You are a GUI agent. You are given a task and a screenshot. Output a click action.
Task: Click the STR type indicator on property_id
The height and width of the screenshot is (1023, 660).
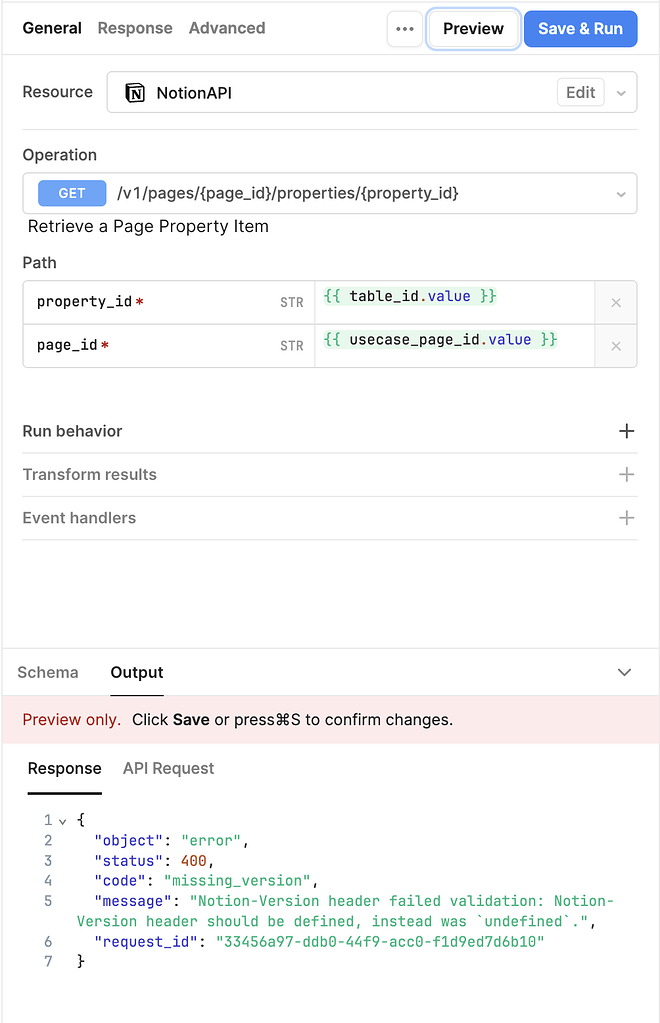coord(290,302)
